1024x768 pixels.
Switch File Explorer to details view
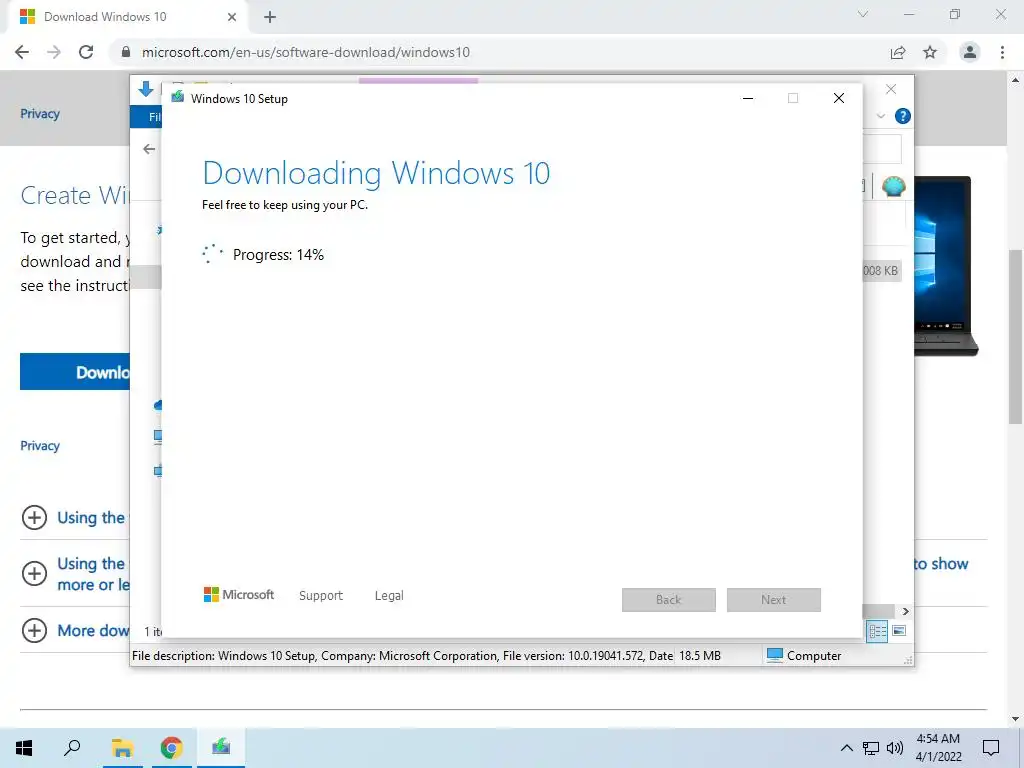tap(878, 631)
